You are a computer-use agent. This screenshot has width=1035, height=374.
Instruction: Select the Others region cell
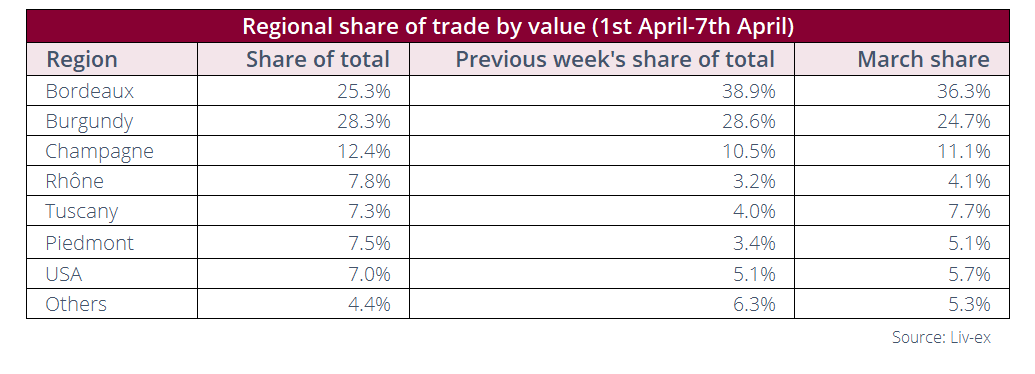pos(76,303)
